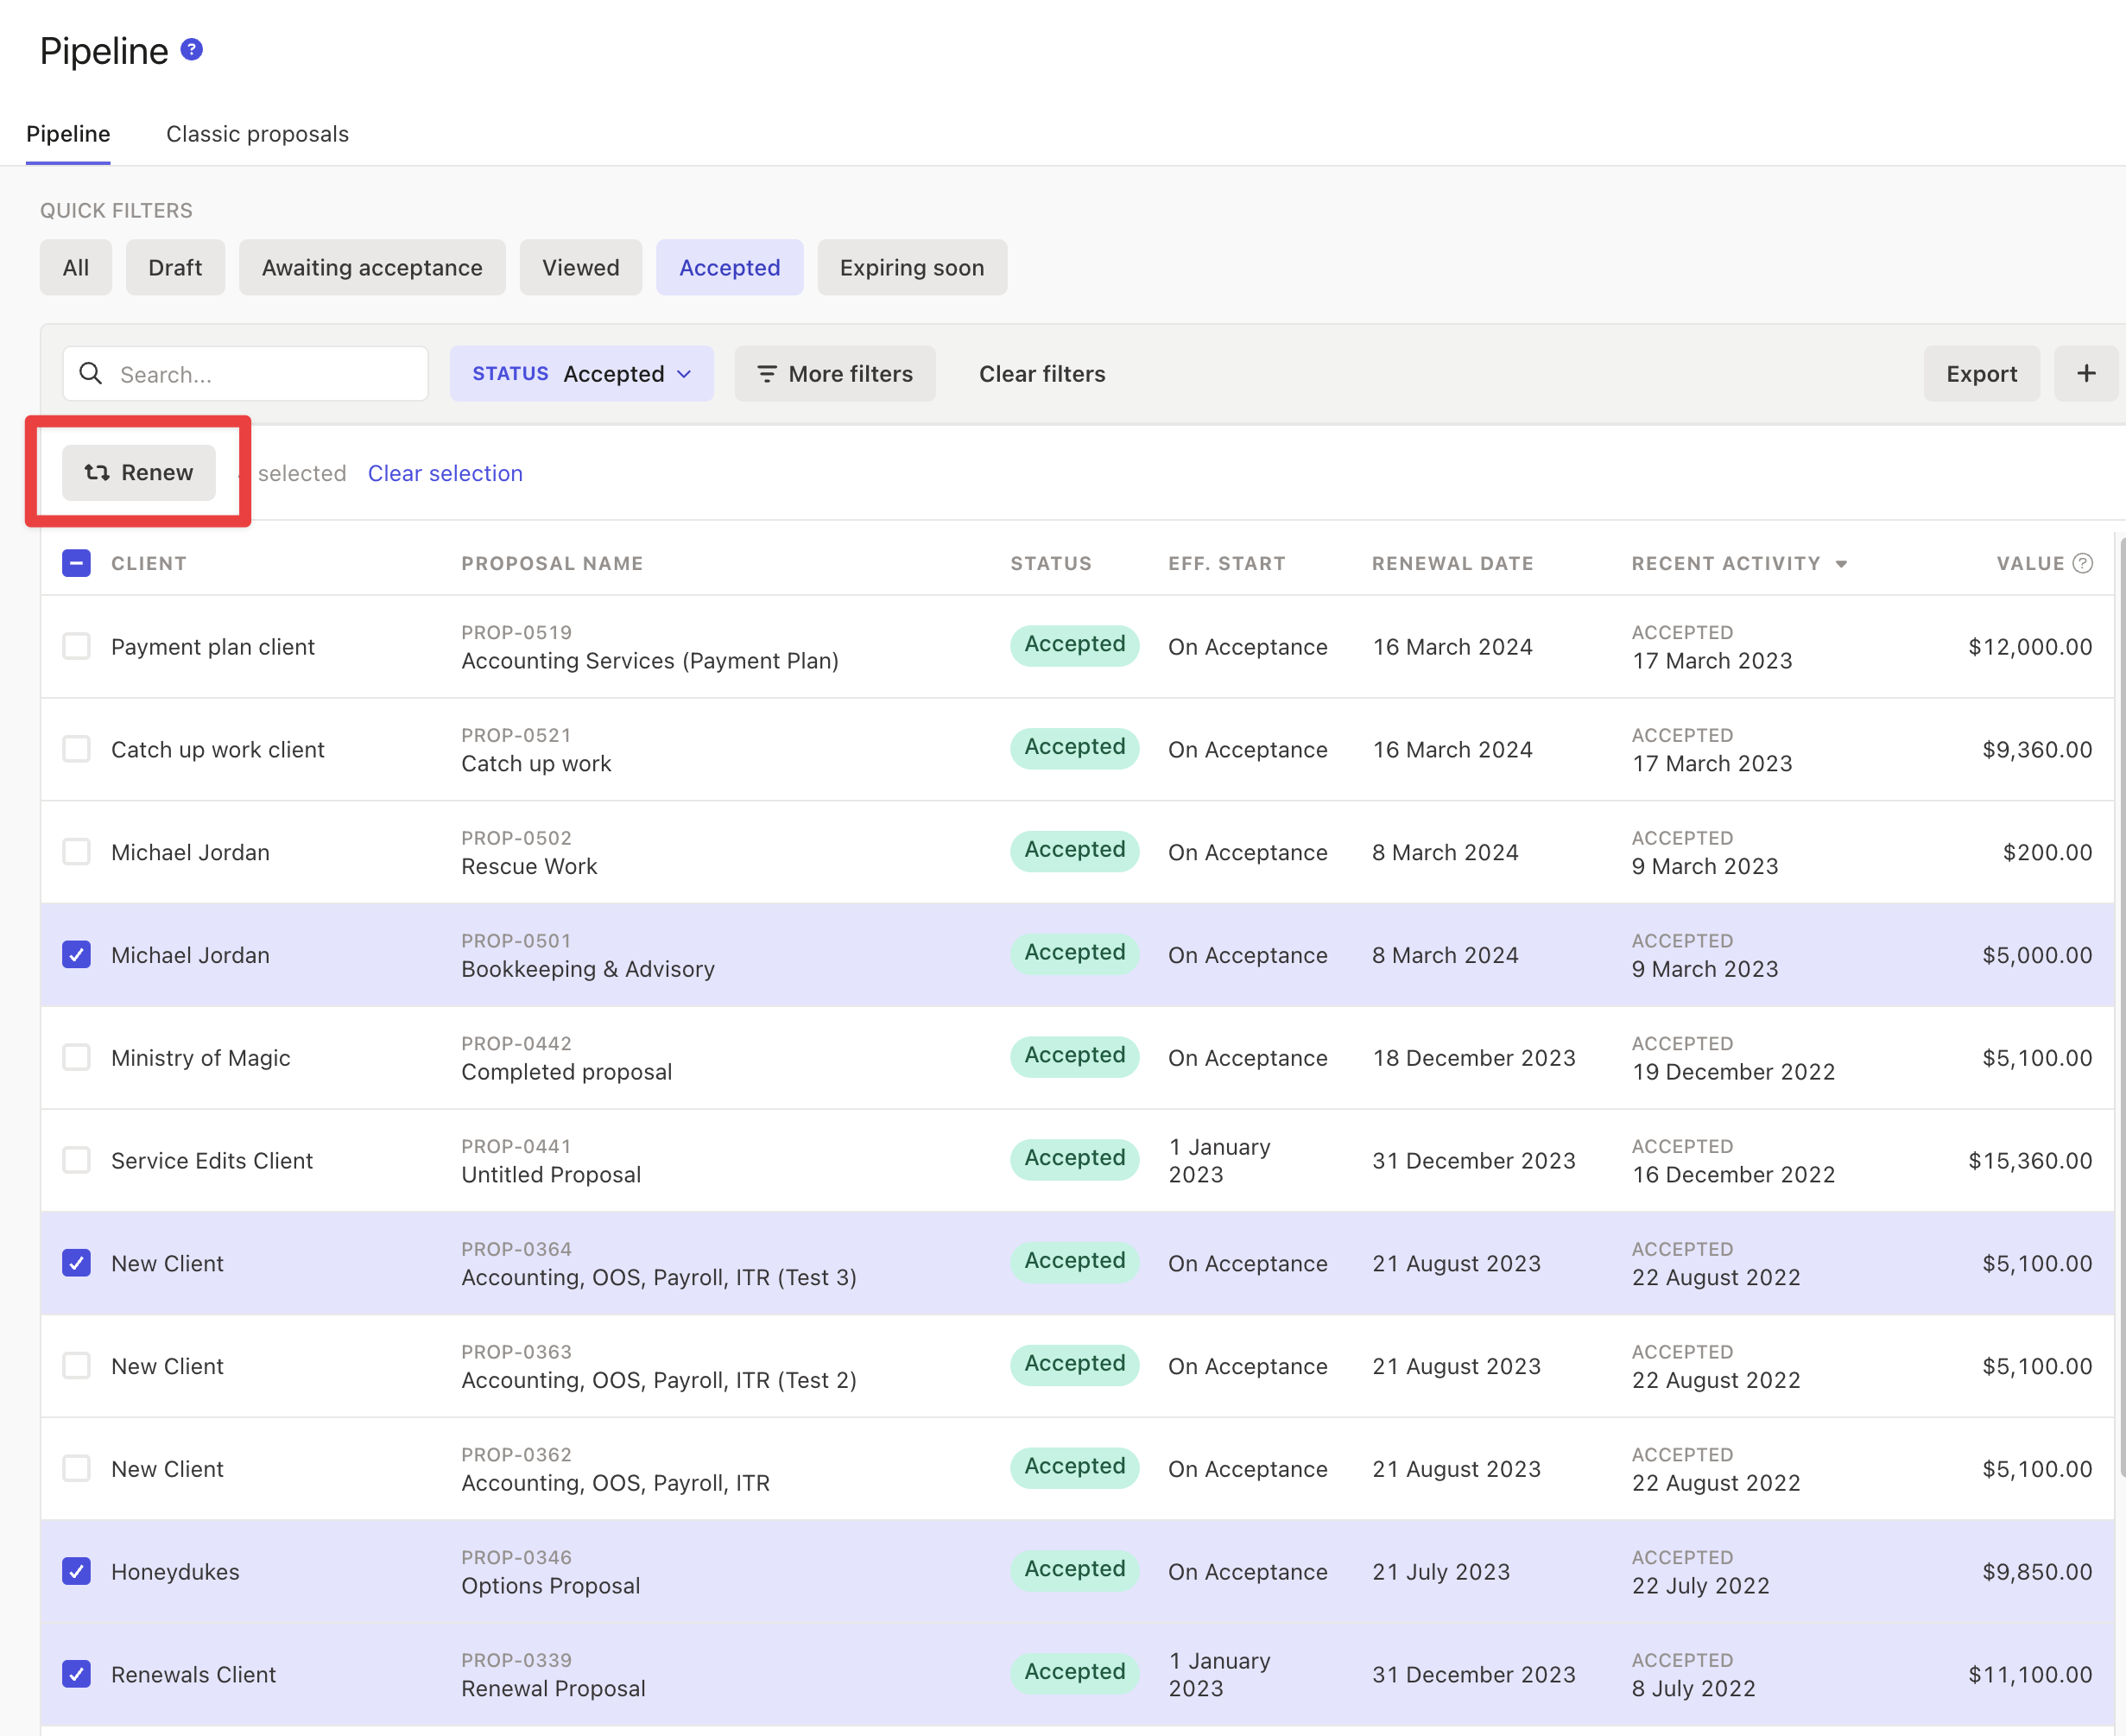Image resolution: width=2126 pixels, height=1736 pixels.
Task: Open More filters with the filter icon
Action: [834, 373]
